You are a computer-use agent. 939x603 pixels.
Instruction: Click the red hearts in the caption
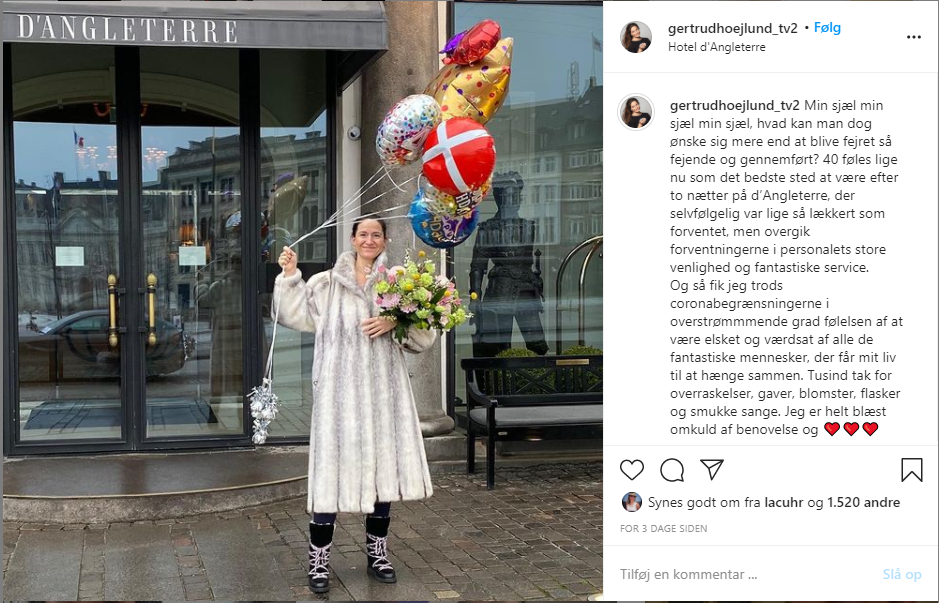tap(851, 429)
